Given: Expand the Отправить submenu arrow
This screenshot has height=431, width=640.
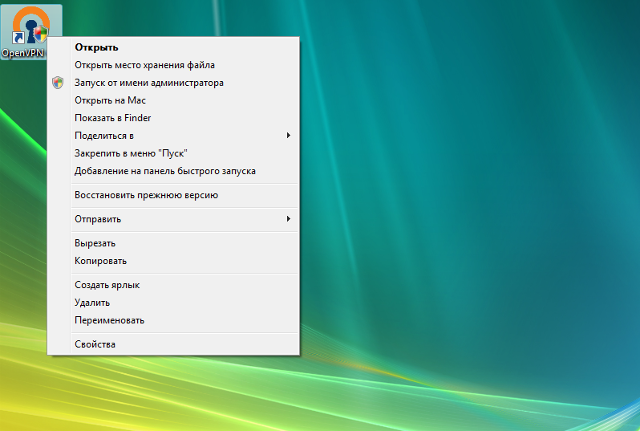Looking at the screenshot, I should click(288, 219).
